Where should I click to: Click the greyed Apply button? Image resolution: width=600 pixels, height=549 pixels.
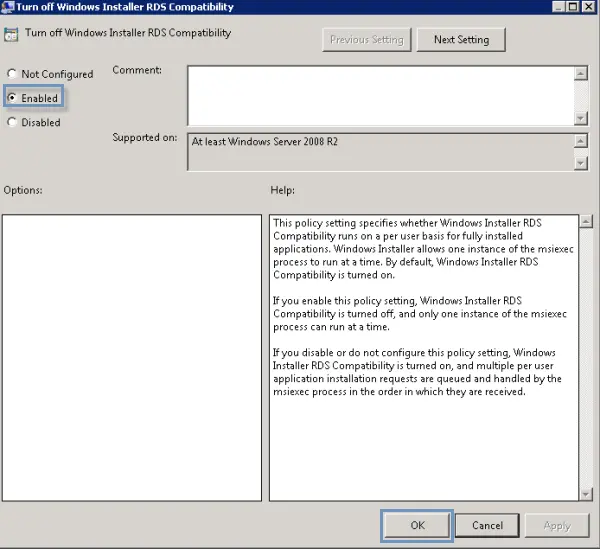[557, 525]
